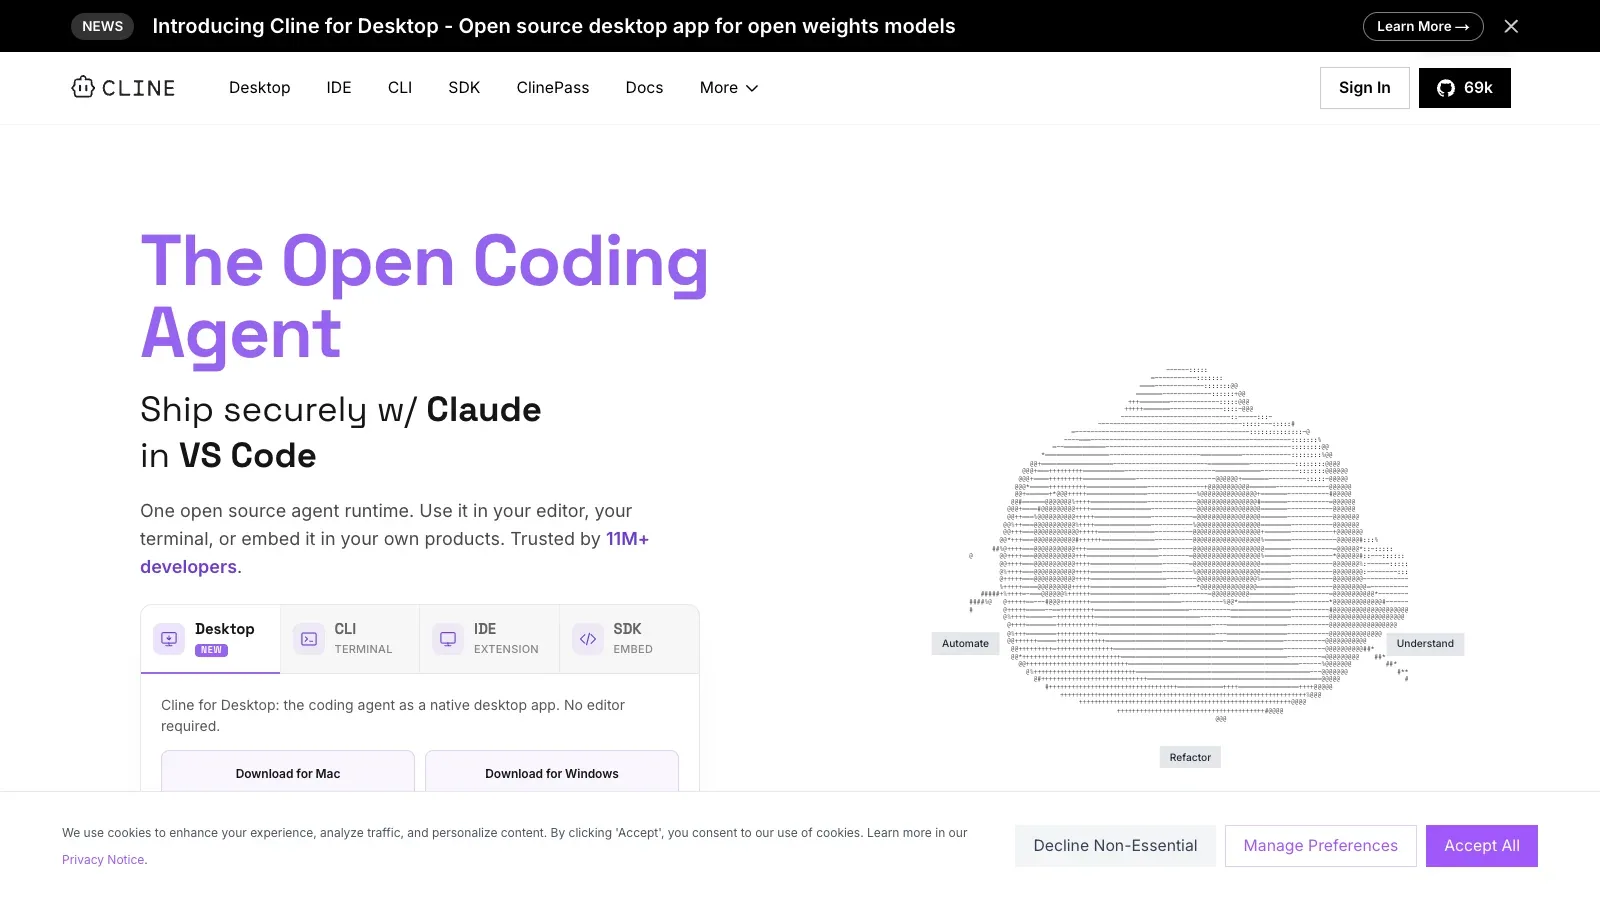
Task: Open the Privacy Notice link
Action: (103, 860)
